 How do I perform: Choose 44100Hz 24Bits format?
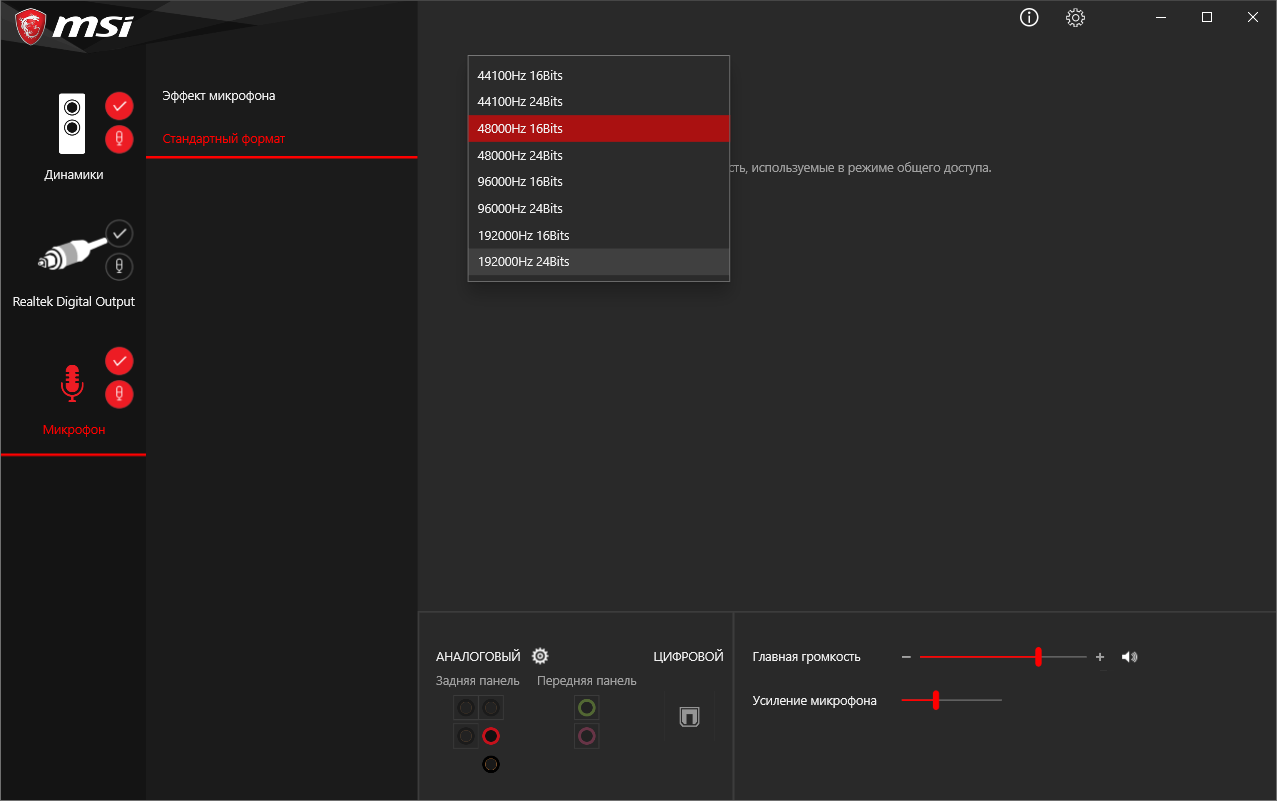pos(599,102)
